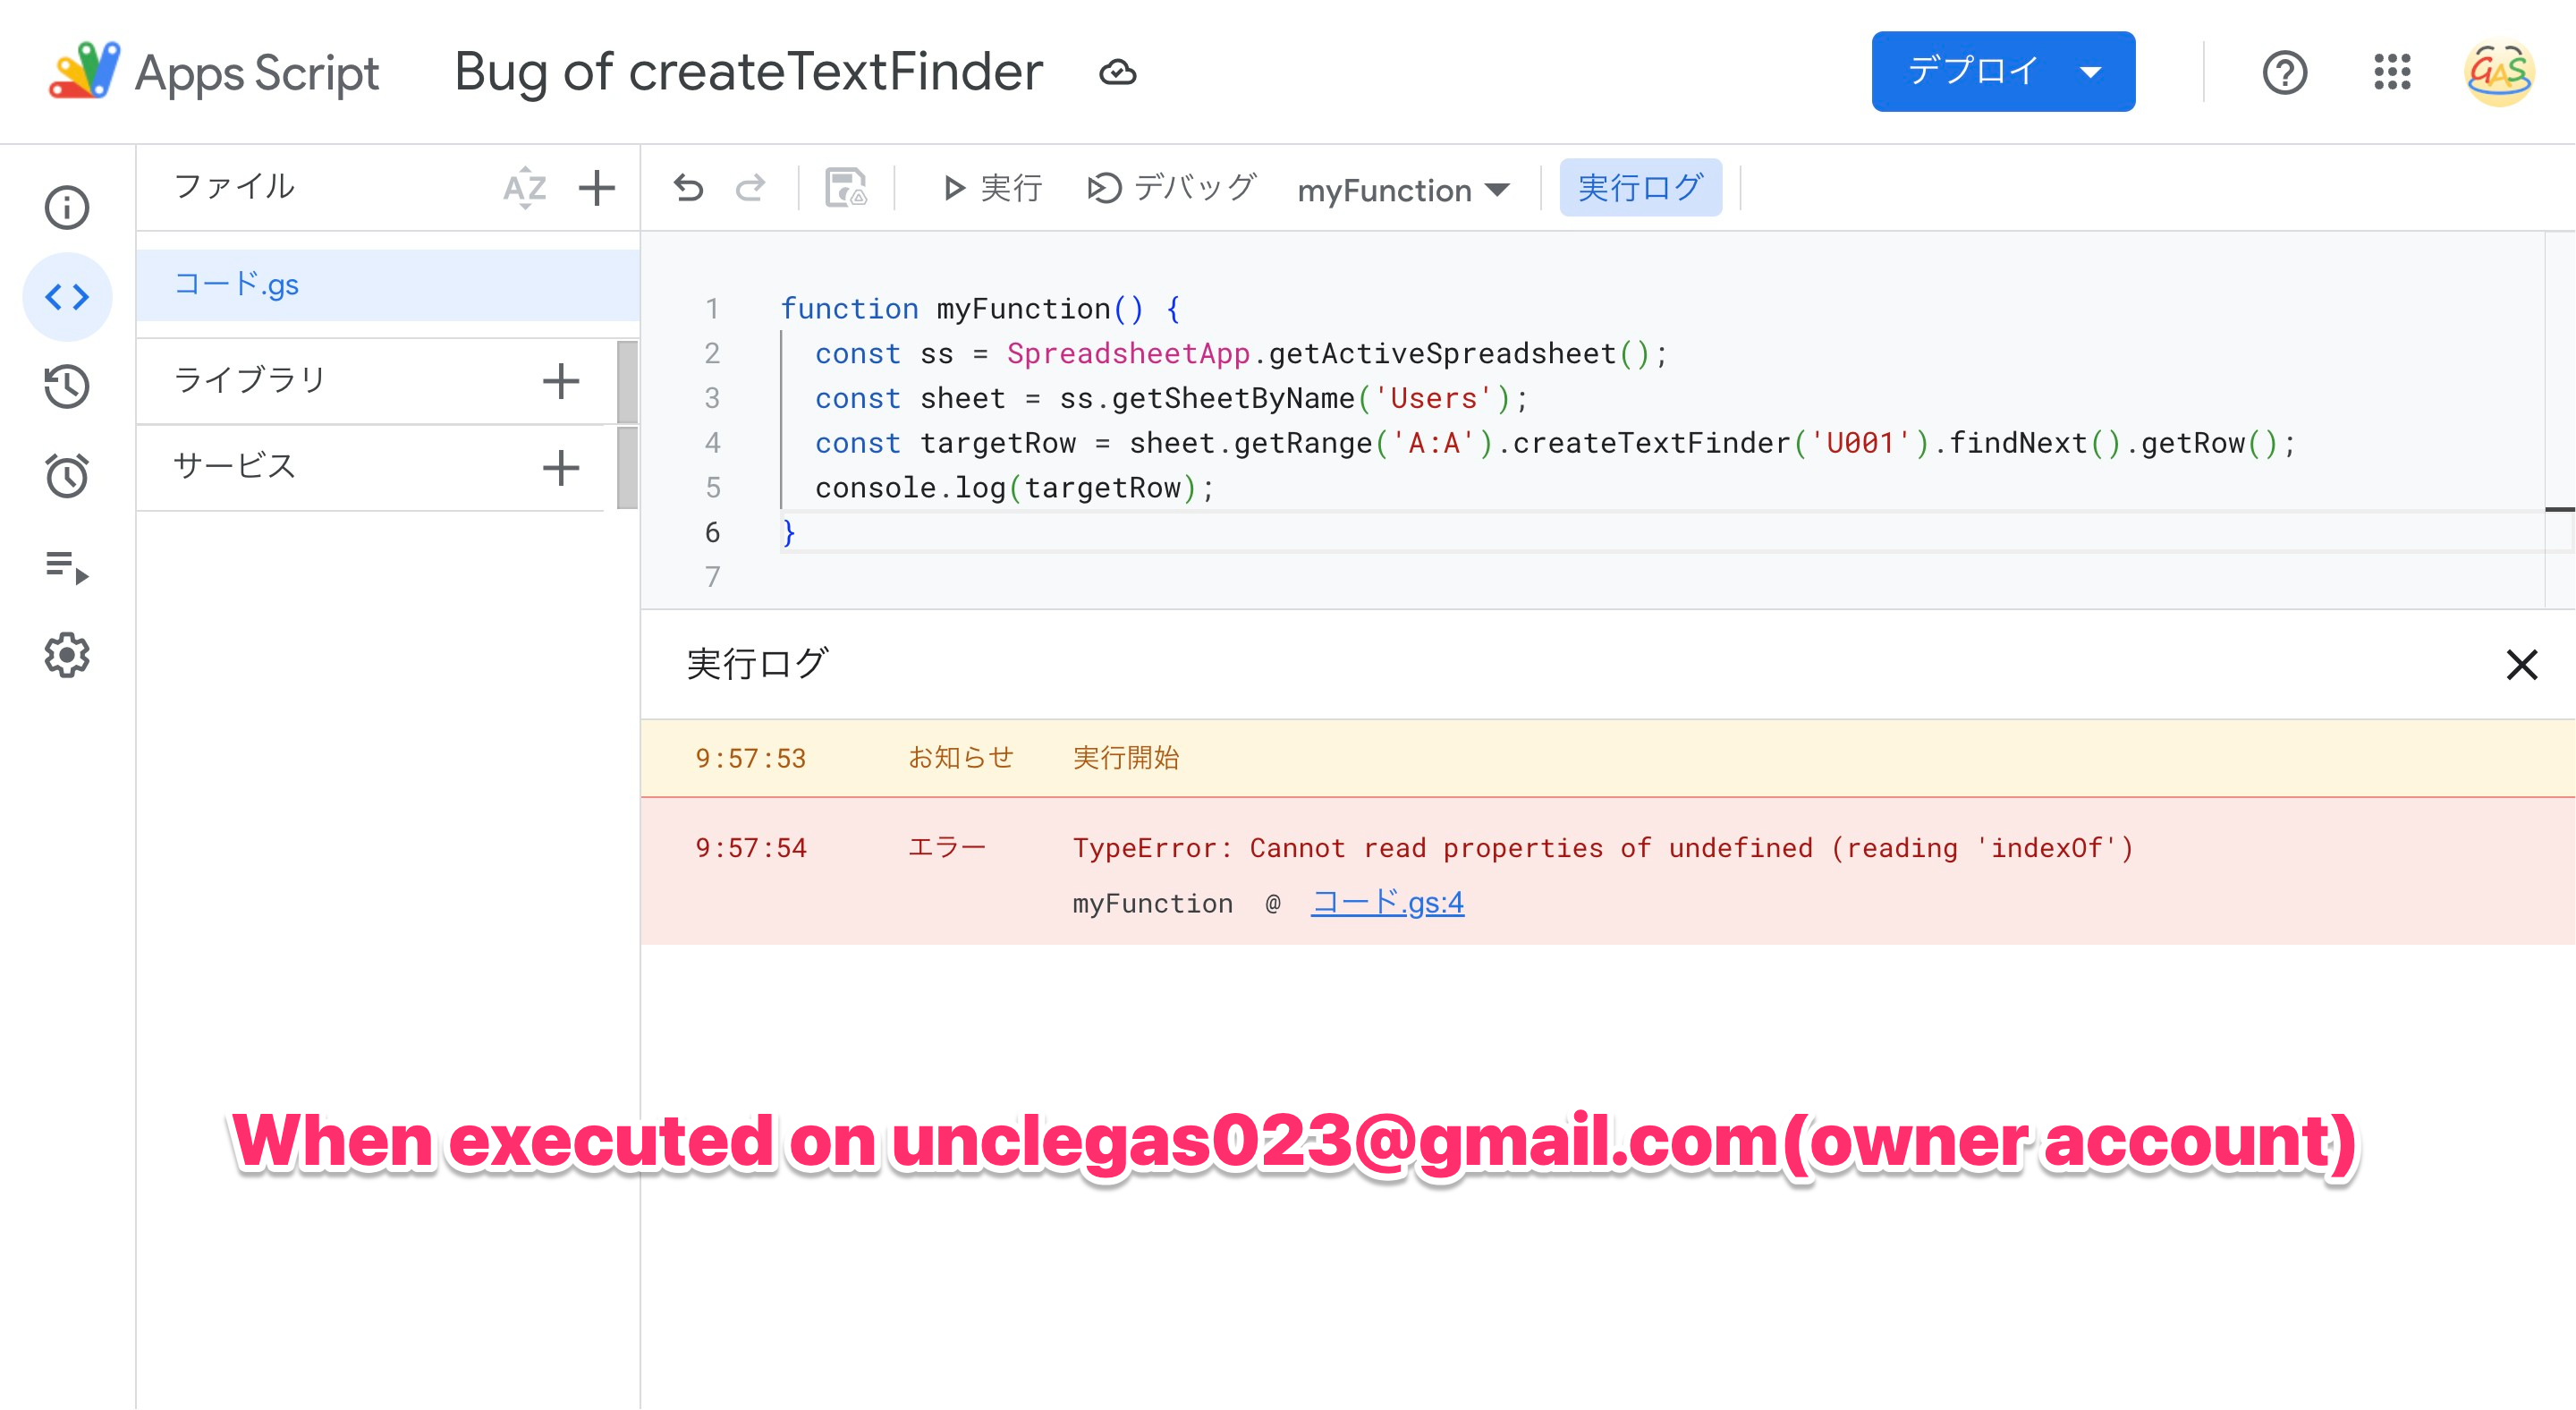Select the コード.gs file

(237, 285)
